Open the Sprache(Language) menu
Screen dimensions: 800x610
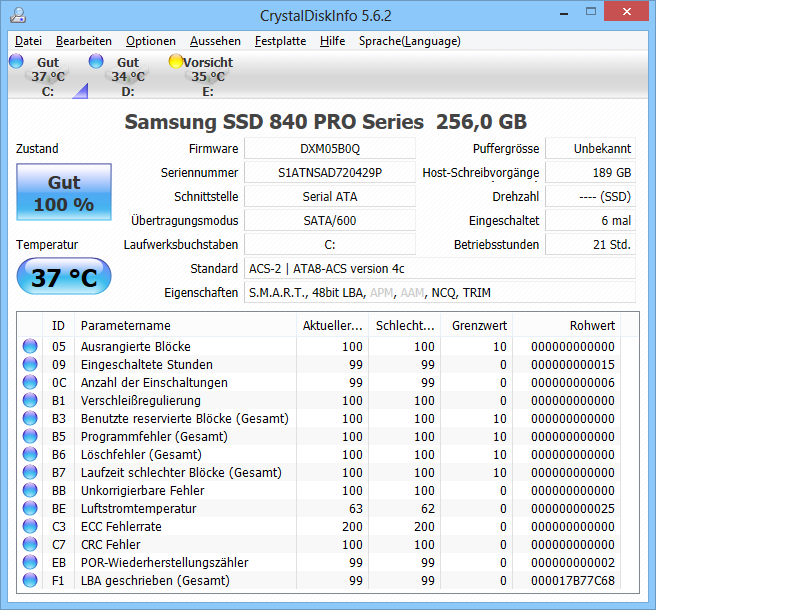click(x=410, y=41)
